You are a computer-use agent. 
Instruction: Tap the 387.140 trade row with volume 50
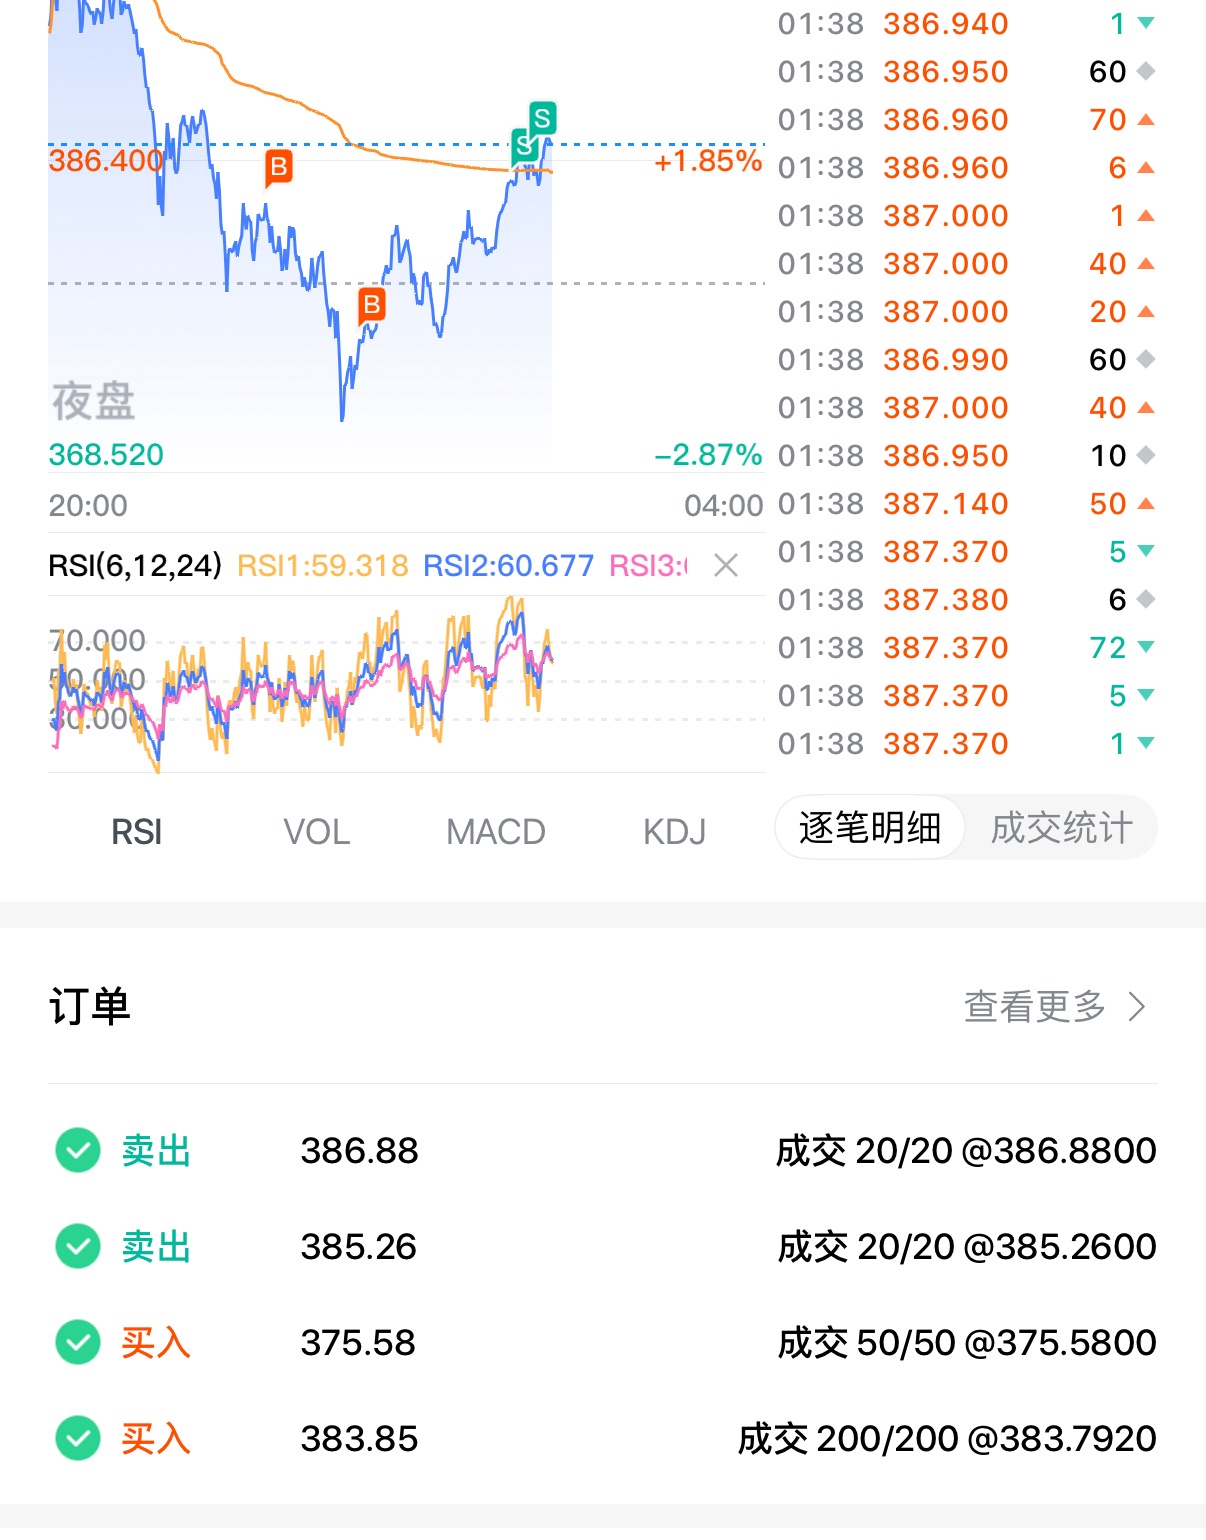[965, 504]
